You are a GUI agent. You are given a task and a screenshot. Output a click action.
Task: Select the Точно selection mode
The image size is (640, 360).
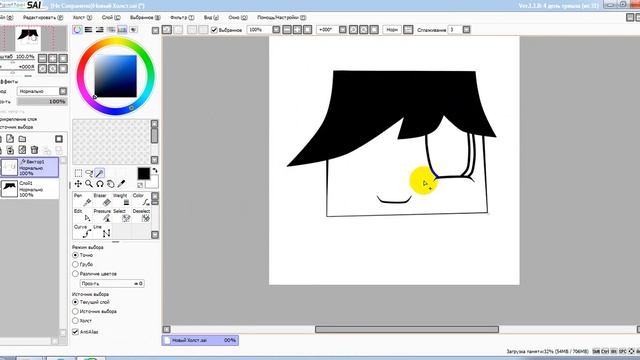[x=75, y=255]
